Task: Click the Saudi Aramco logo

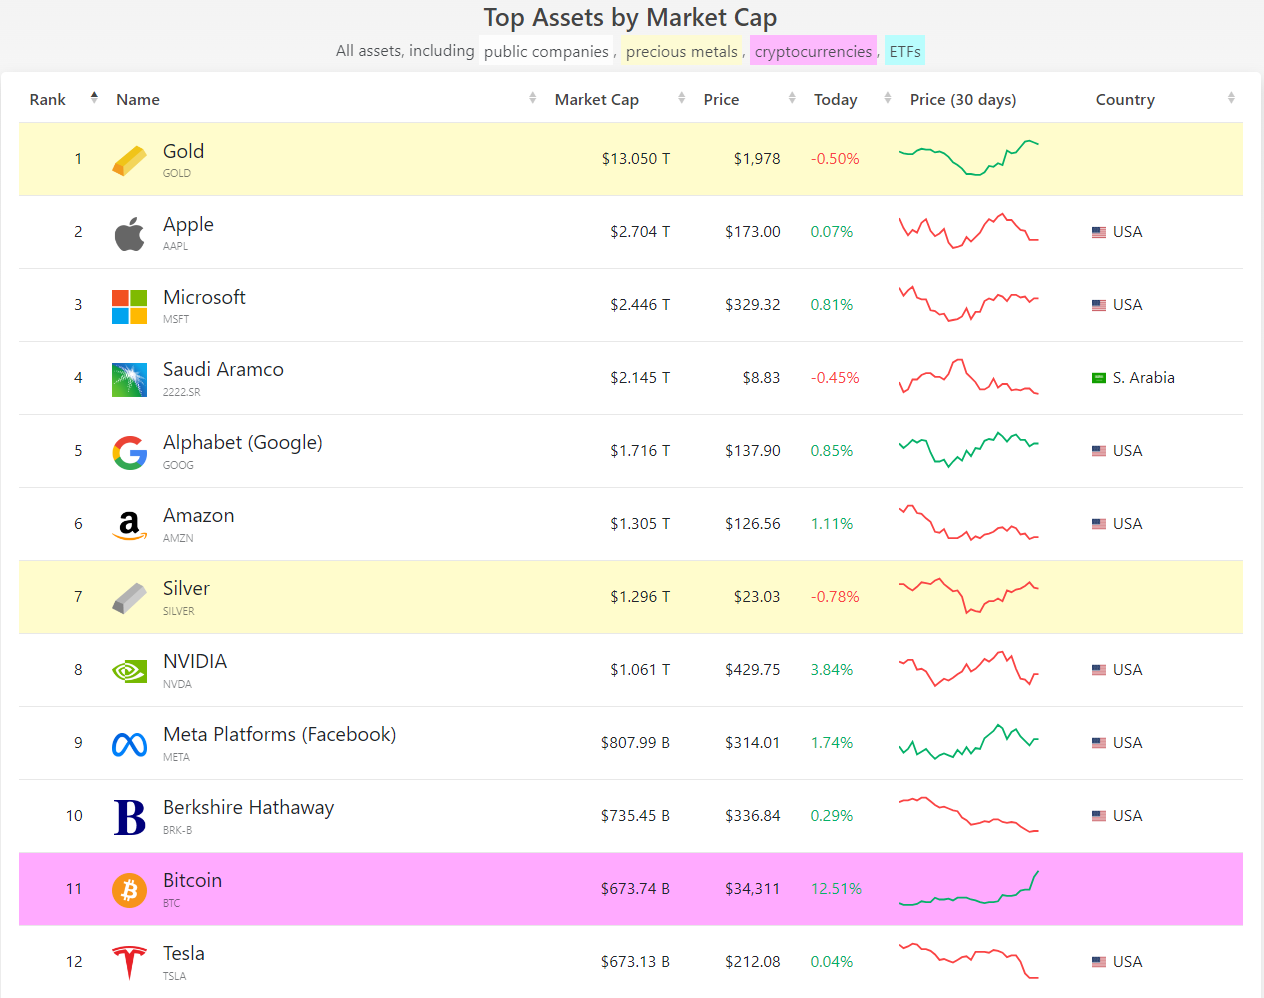Action: pyautogui.click(x=129, y=379)
